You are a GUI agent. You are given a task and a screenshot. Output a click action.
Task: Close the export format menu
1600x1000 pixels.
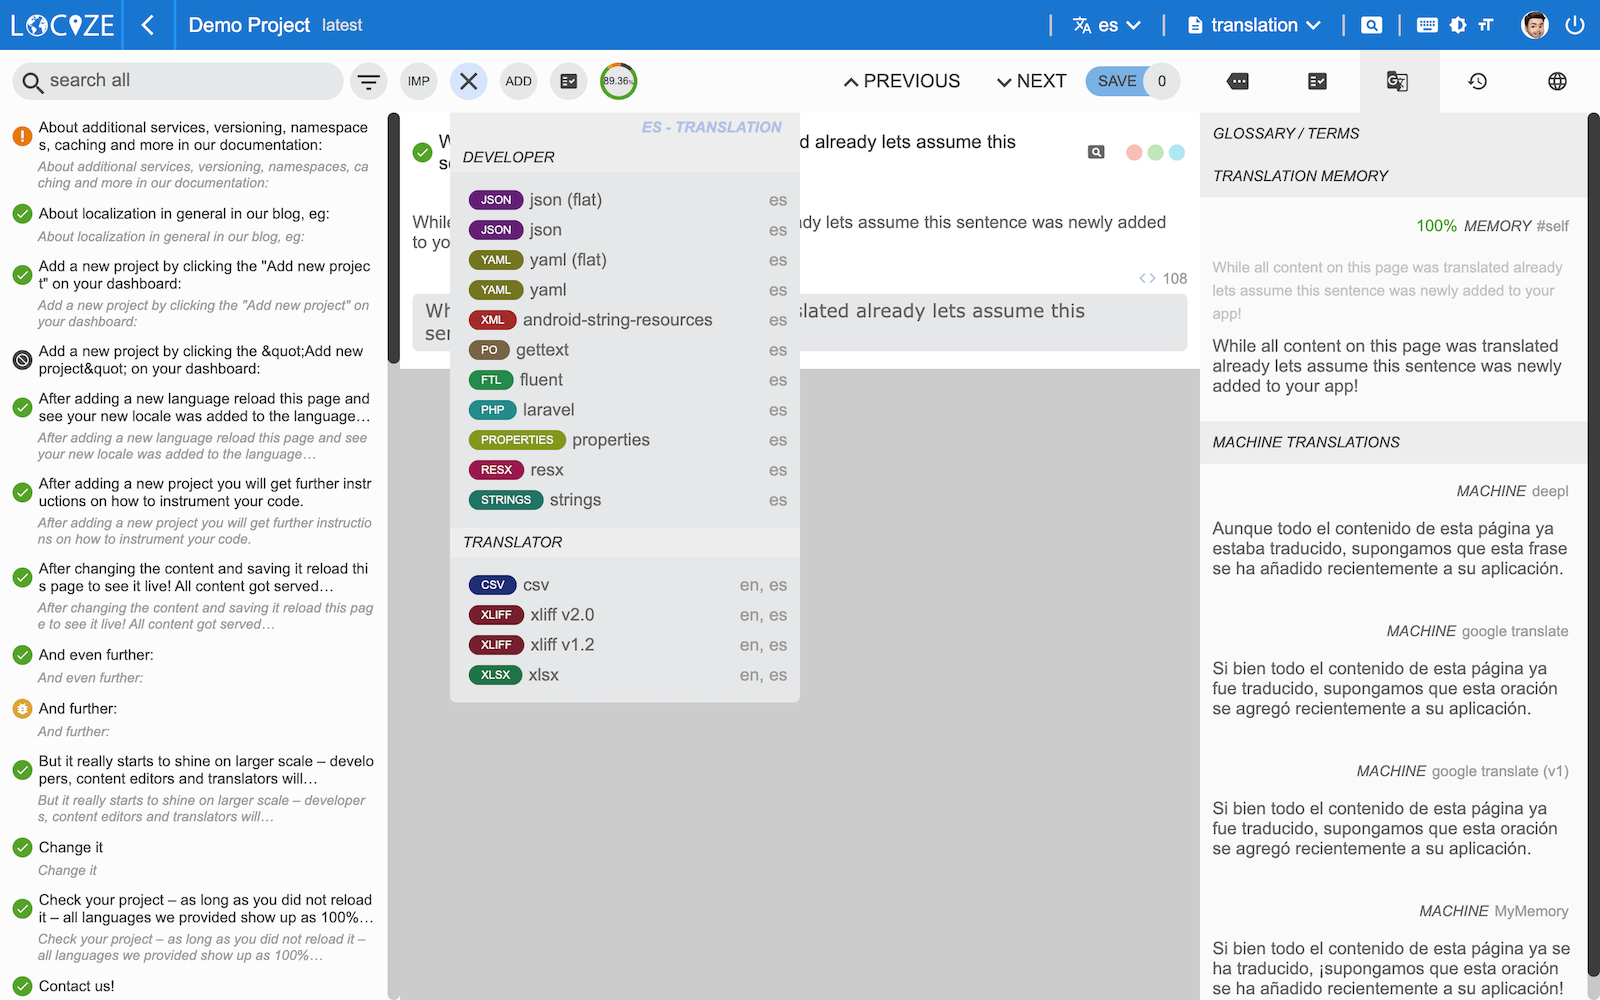click(x=468, y=82)
